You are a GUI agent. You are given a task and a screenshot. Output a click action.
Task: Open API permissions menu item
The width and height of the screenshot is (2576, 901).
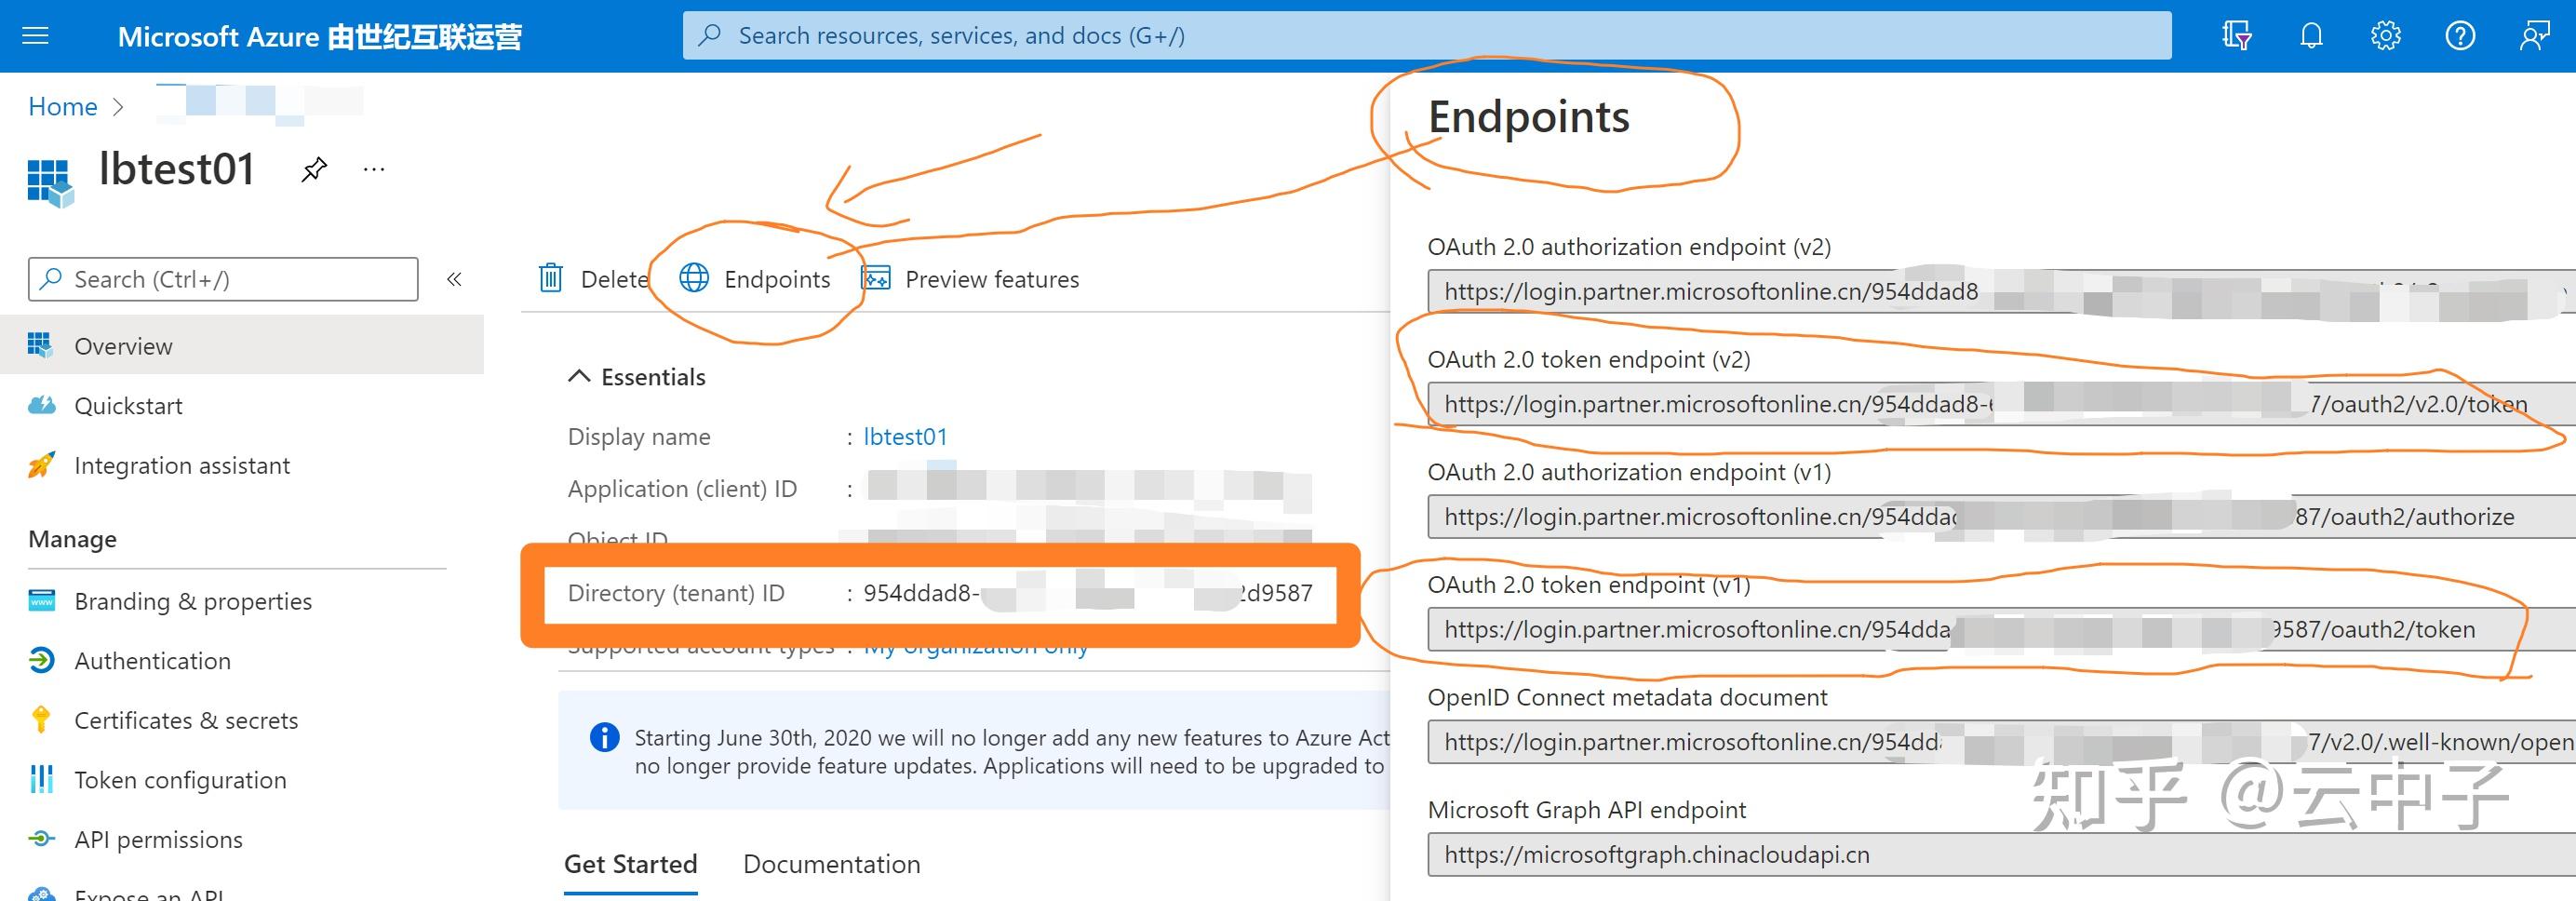(158, 839)
